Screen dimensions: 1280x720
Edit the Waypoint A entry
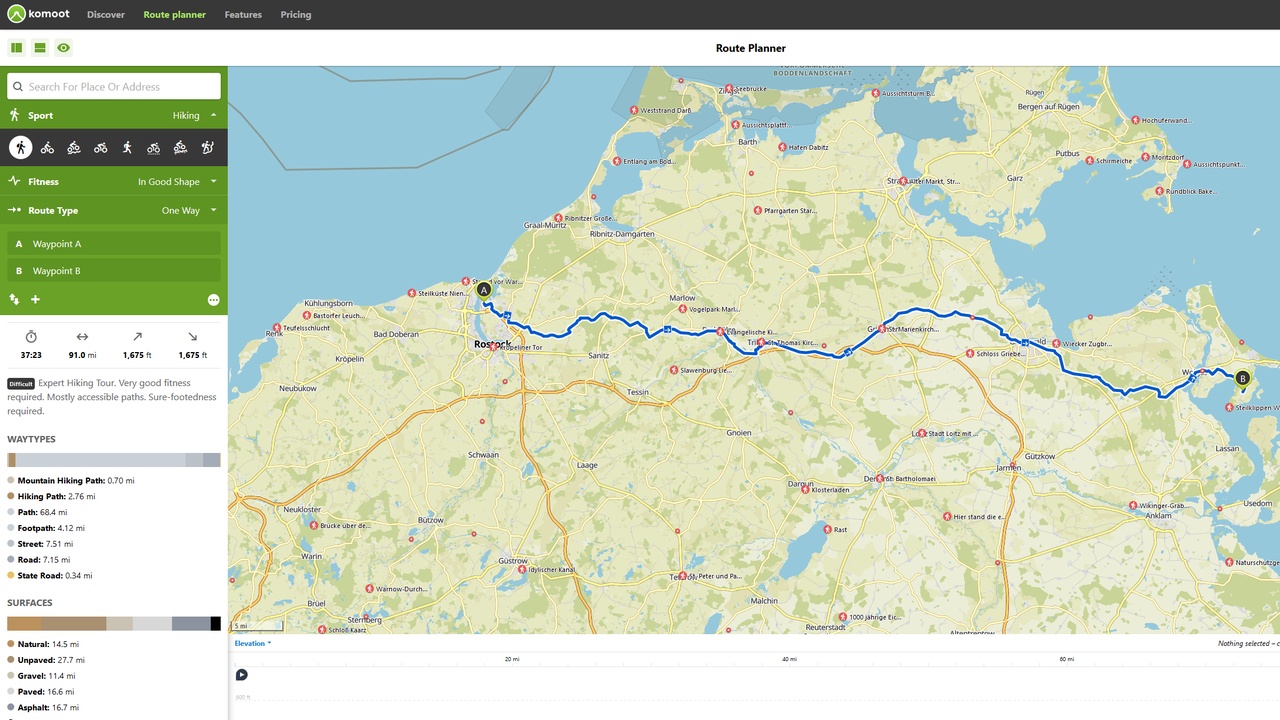coord(114,244)
